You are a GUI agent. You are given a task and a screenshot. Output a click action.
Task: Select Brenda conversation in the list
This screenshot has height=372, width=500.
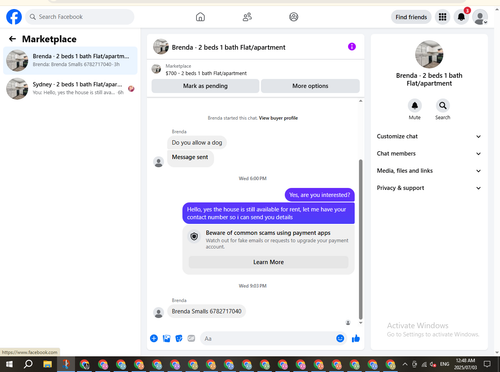(70, 61)
